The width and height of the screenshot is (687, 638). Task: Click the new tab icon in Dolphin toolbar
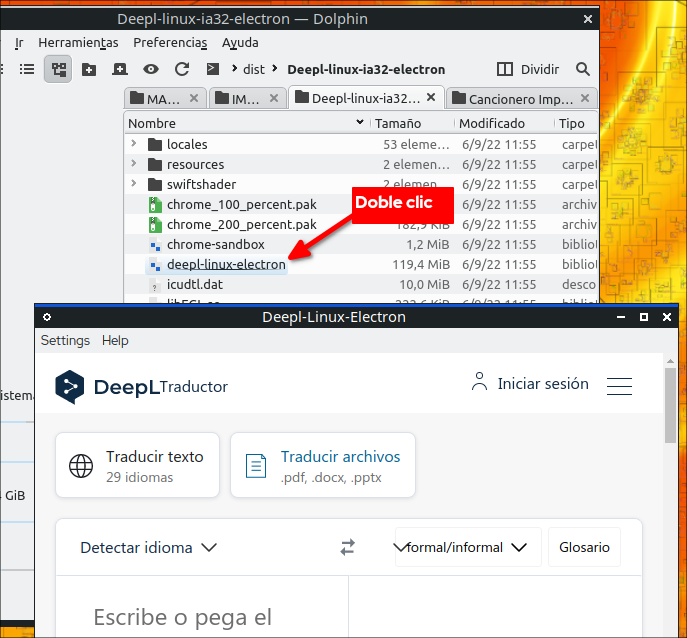pos(120,69)
